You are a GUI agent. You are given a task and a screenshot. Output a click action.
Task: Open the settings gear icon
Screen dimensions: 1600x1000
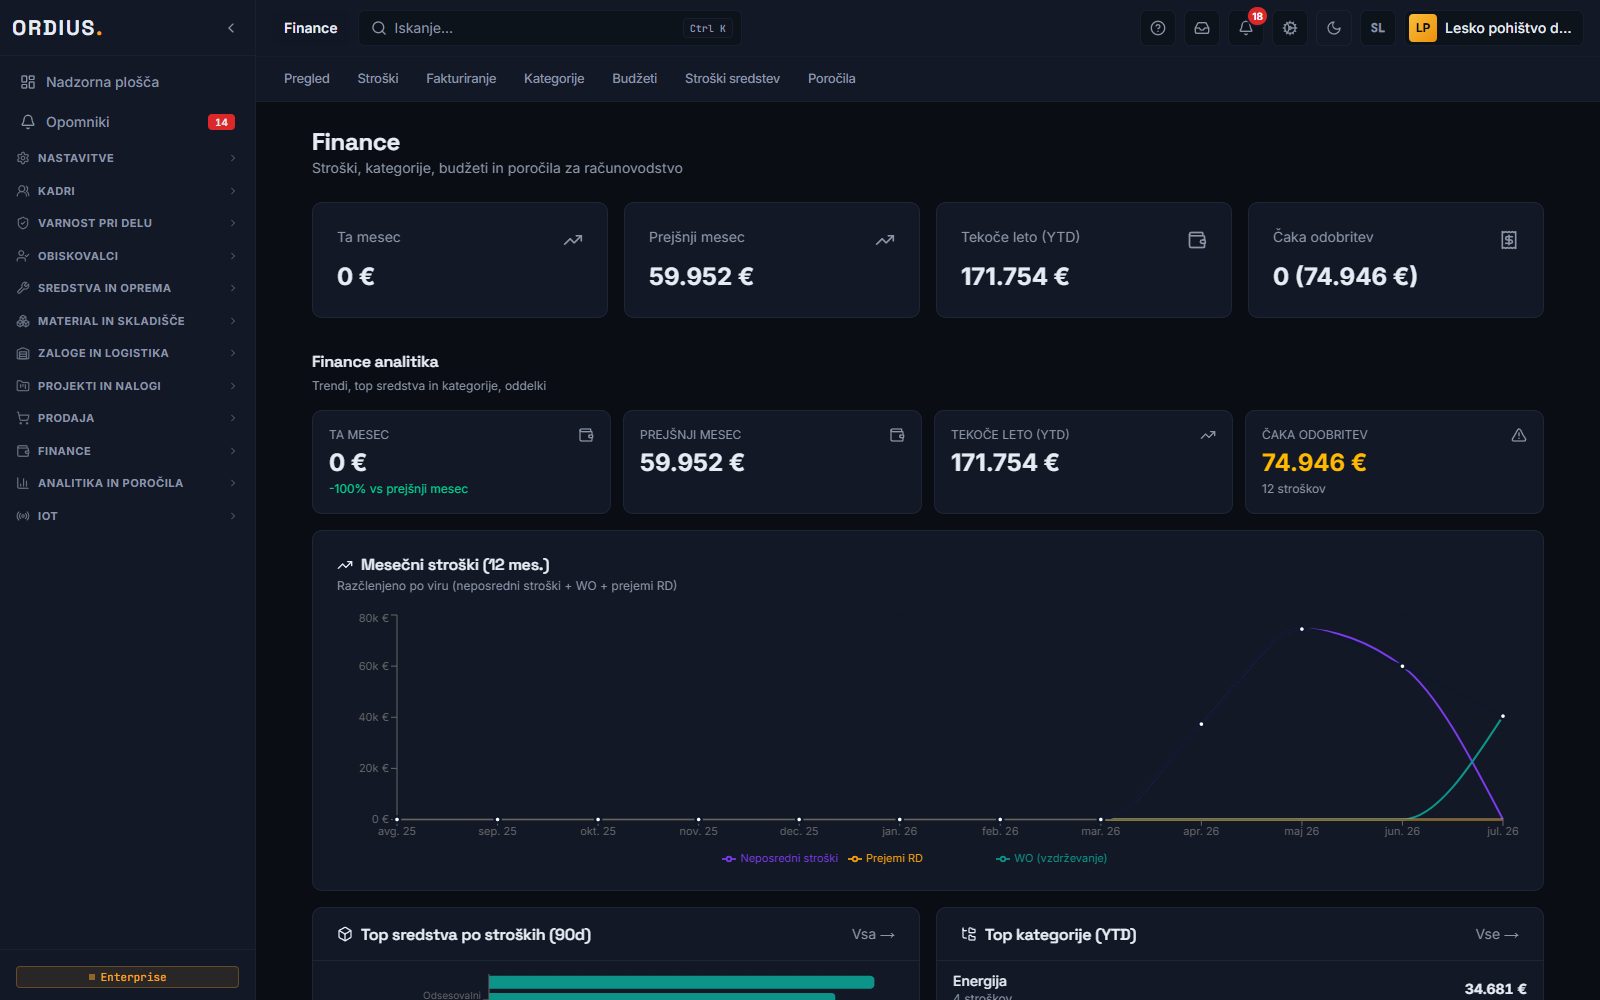click(1290, 28)
